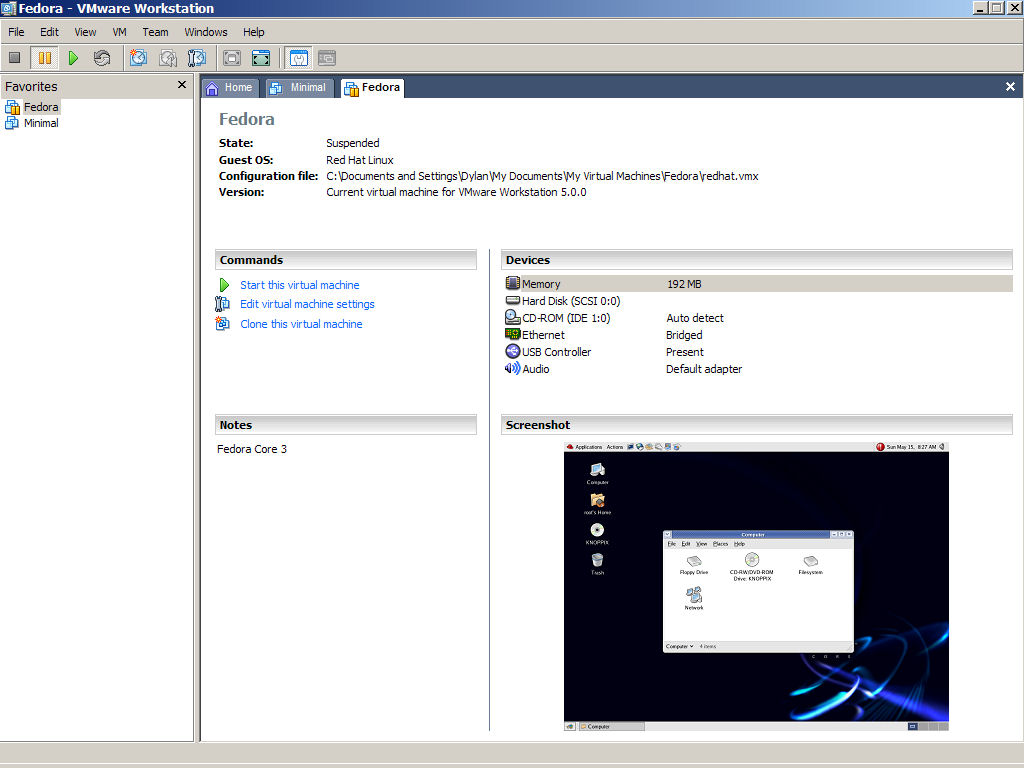
Task: Click the Reset toolbar icon
Action: [102, 58]
